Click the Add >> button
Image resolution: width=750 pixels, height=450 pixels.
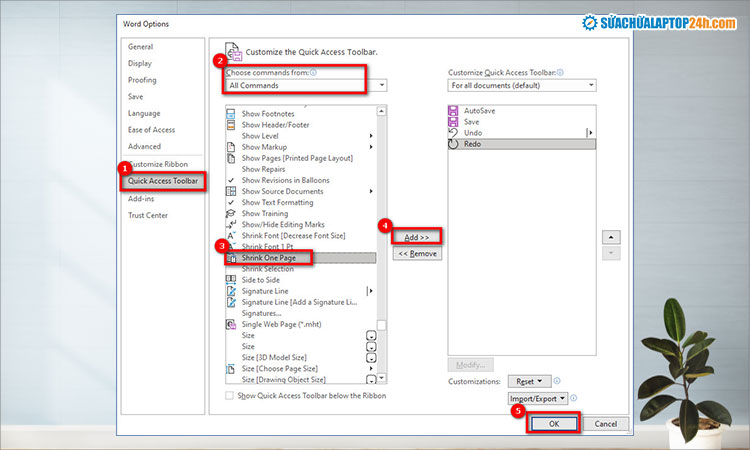click(x=417, y=237)
